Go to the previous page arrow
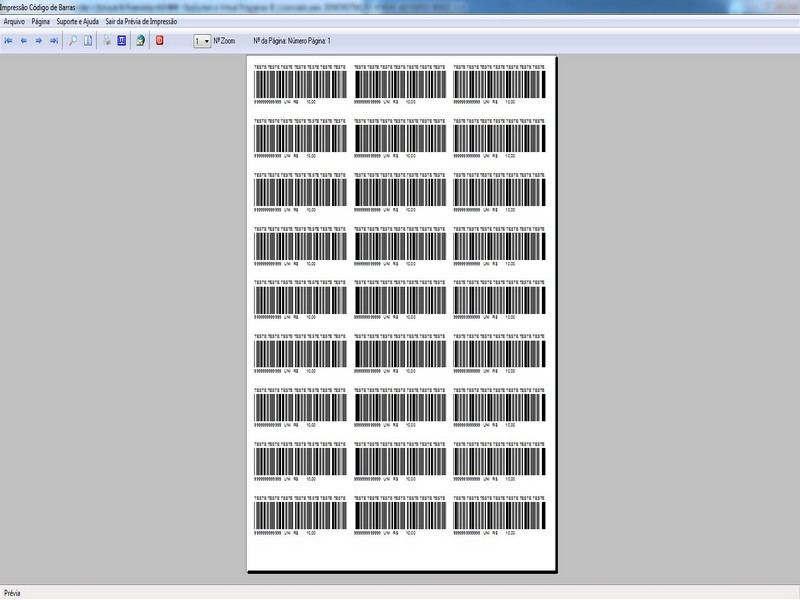 point(23,41)
